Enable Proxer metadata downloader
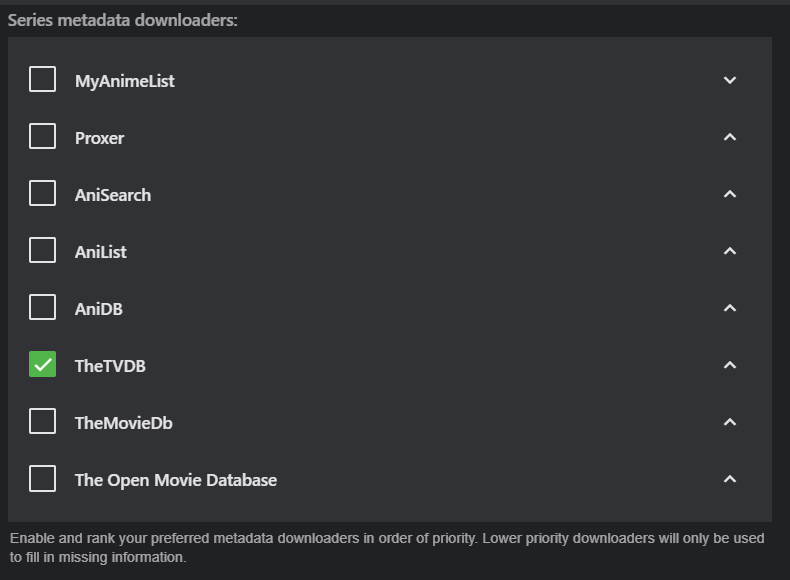This screenshot has height=580, width=790. point(42,136)
